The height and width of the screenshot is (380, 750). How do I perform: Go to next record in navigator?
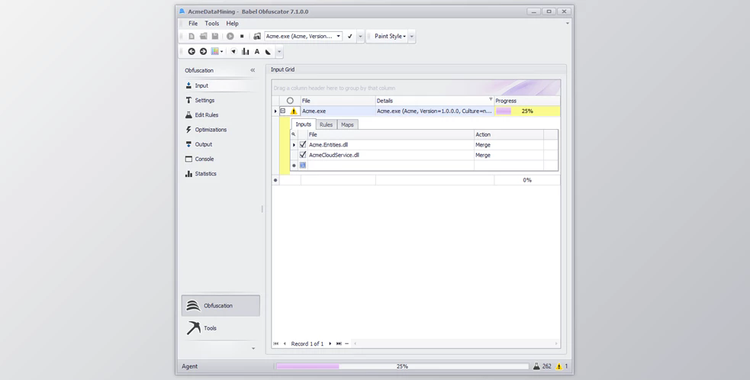pos(330,344)
